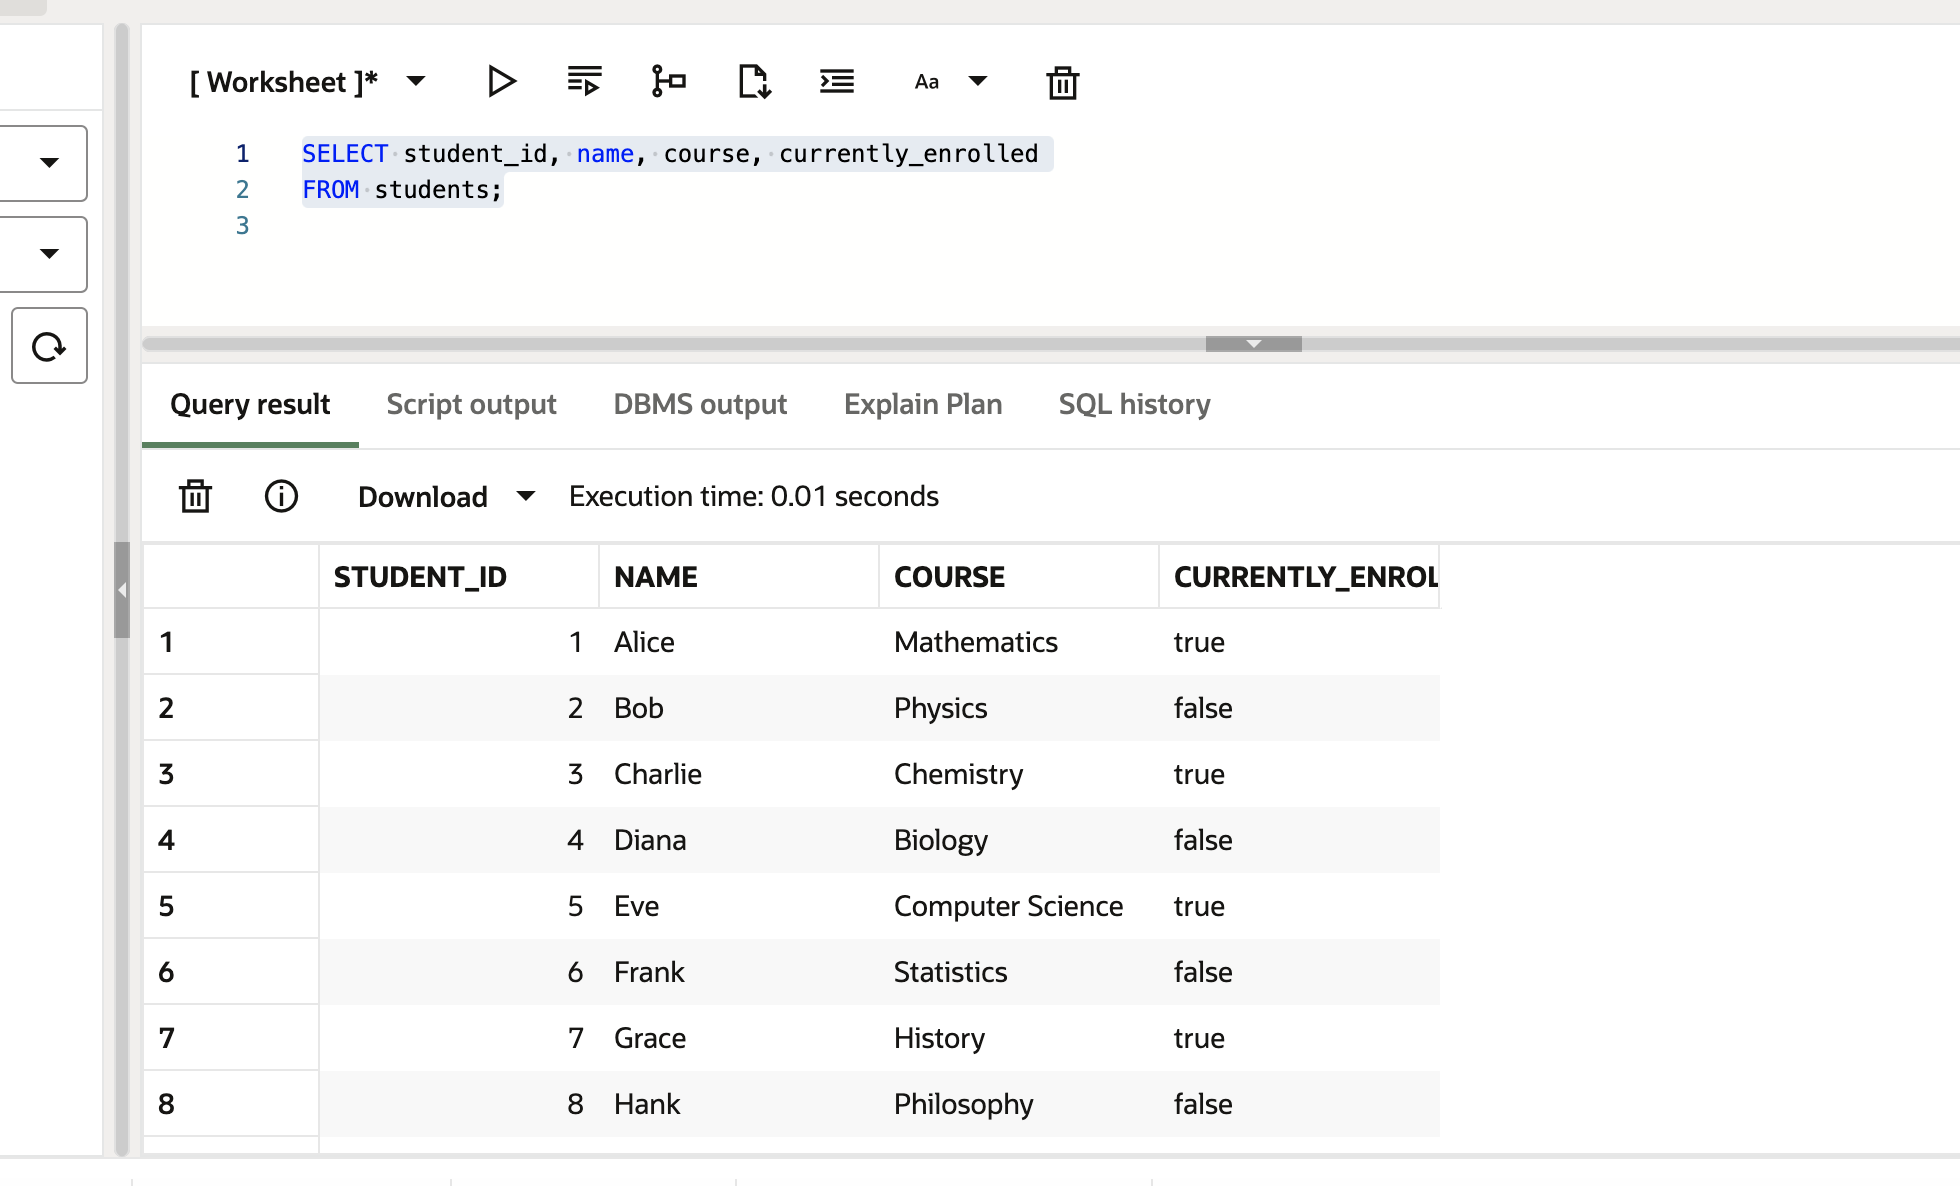1960x1186 pixels.
Task: Delete query results with trash icon
Action: point(195,496)
